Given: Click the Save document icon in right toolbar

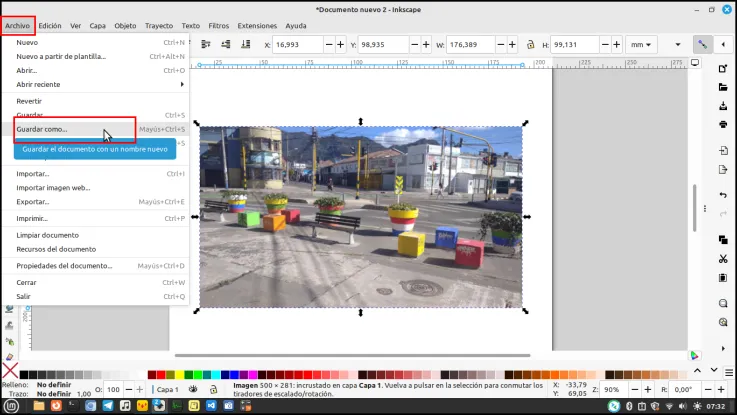Looking at the screenshot, I should coord(723,106).
